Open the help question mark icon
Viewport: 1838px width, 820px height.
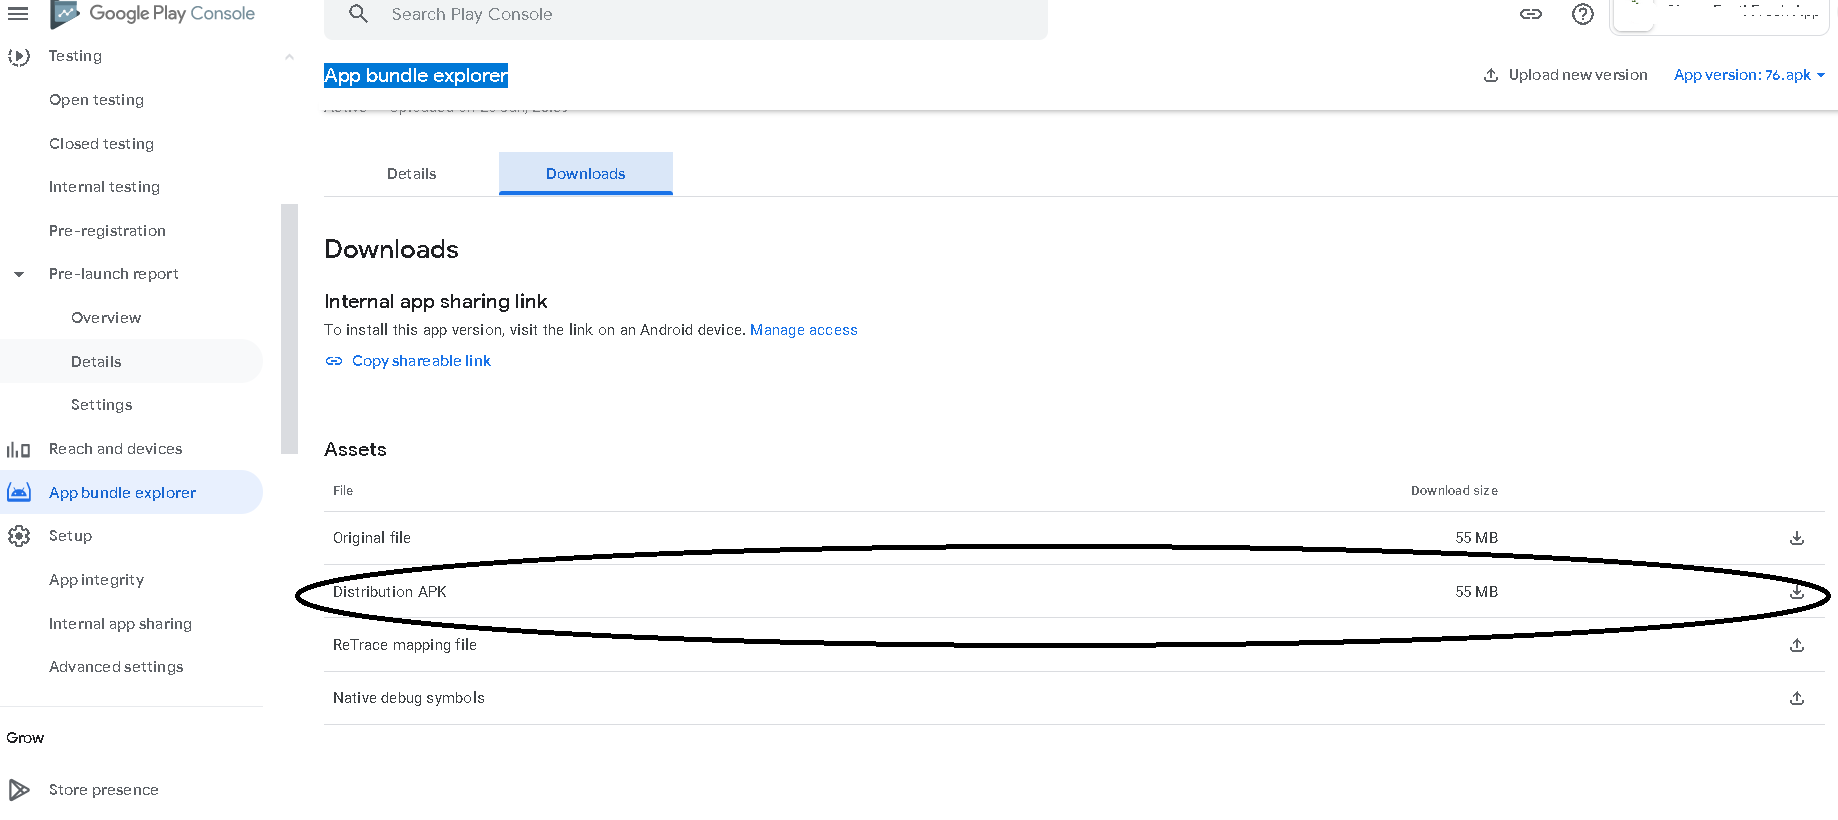click(1582, 14)
